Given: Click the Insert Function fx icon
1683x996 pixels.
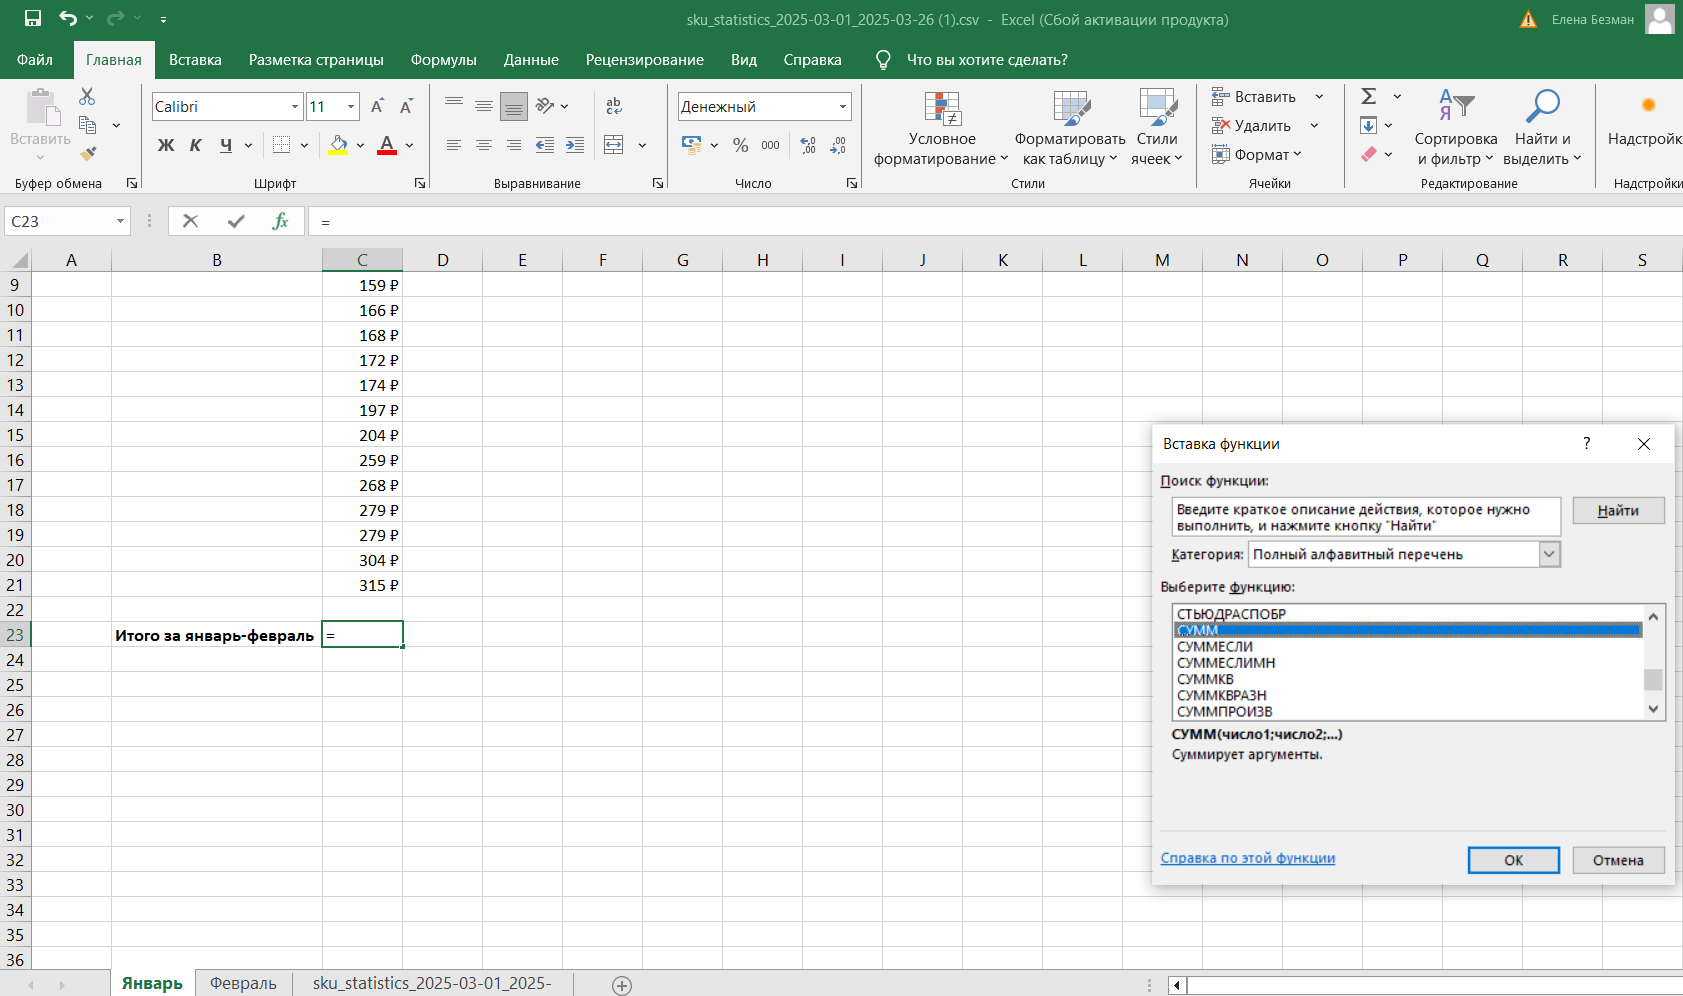Looking at the screenshot, I should coord(280,221).
